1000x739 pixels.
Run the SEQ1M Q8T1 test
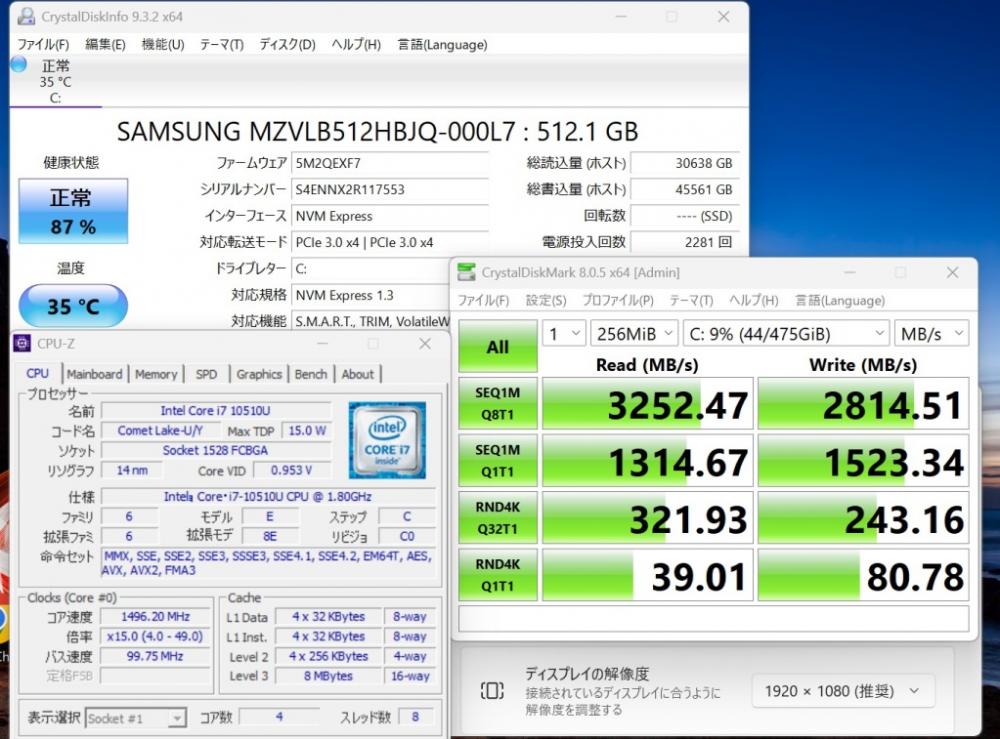[x=497, y=403]
